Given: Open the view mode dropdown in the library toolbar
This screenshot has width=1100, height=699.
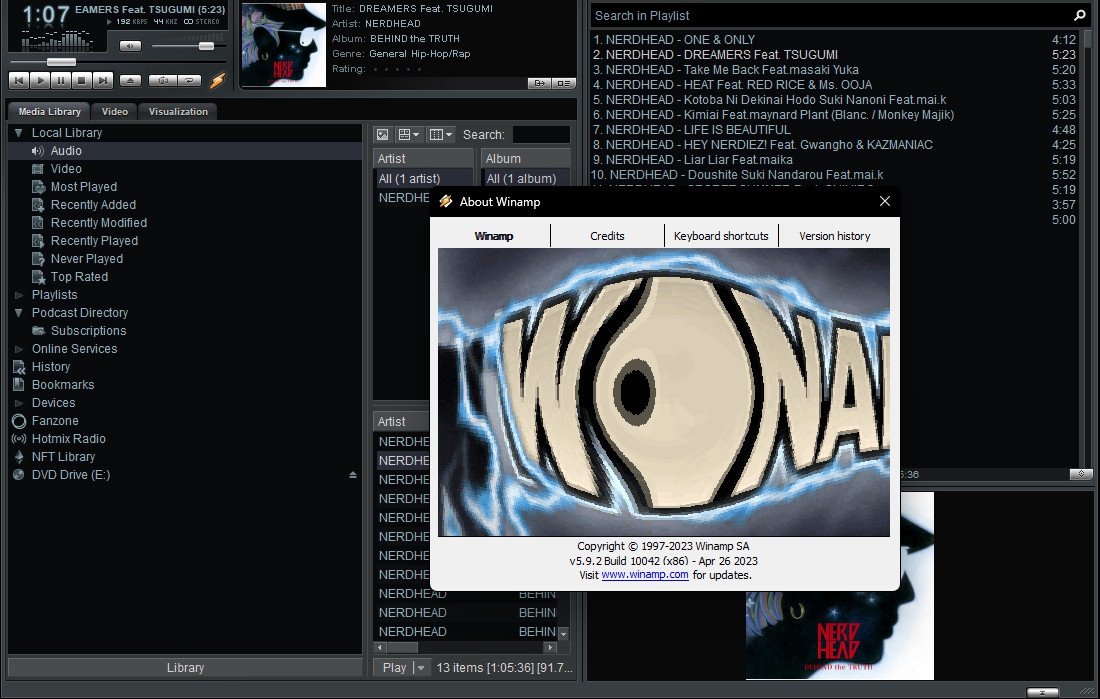Looking at the screenshot, I should (408, 135).
